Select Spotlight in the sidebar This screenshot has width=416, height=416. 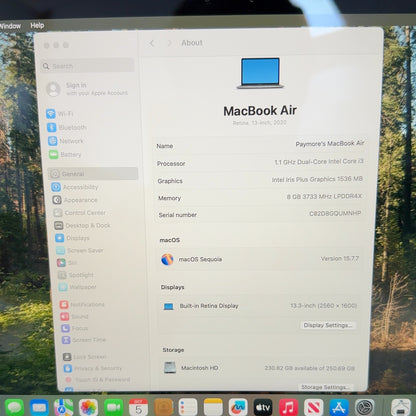(x=76, y=275)
